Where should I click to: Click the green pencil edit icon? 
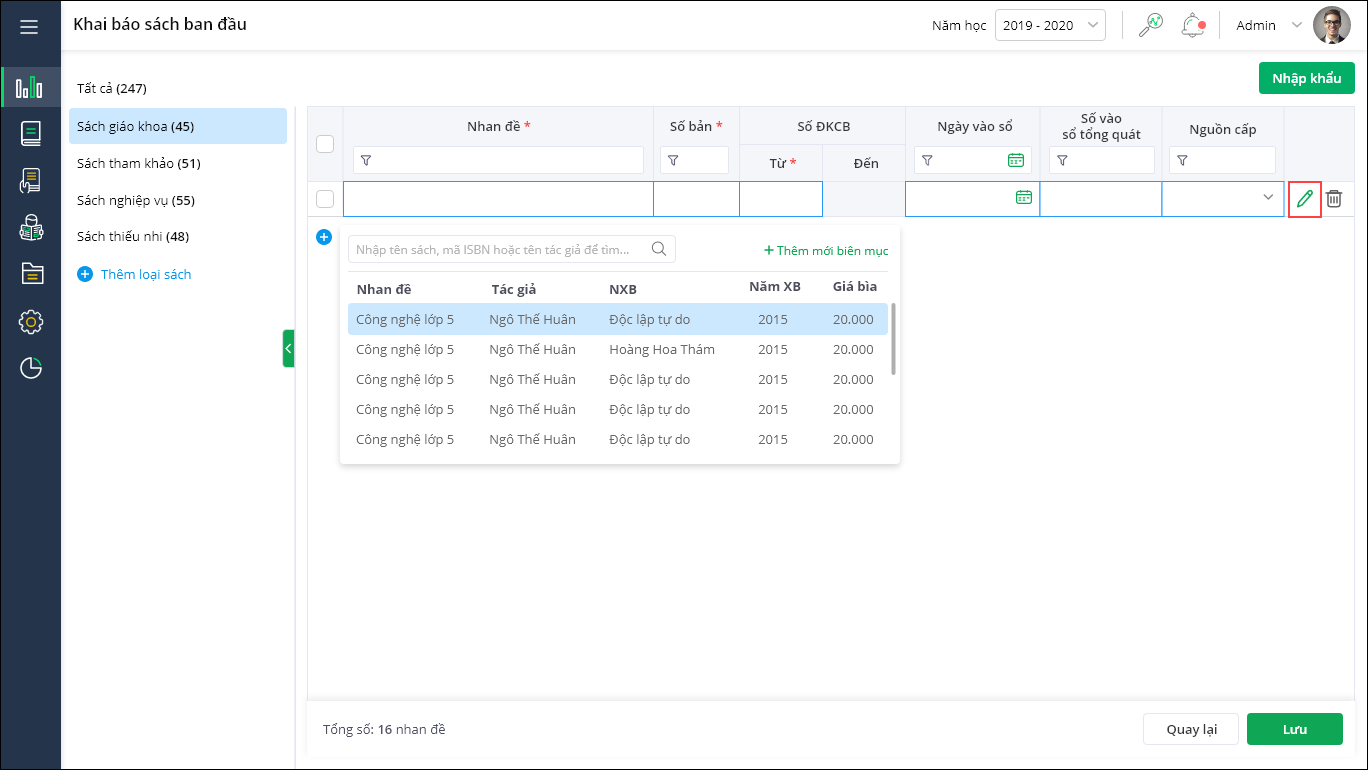pyautogui.click(x=1304, y=199)
